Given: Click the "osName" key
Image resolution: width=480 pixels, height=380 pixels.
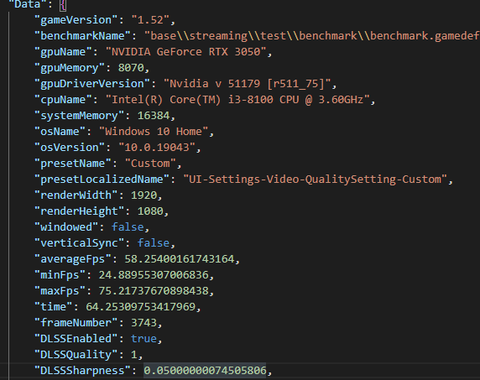Looking at the screenshot, I should pos(60,132).
